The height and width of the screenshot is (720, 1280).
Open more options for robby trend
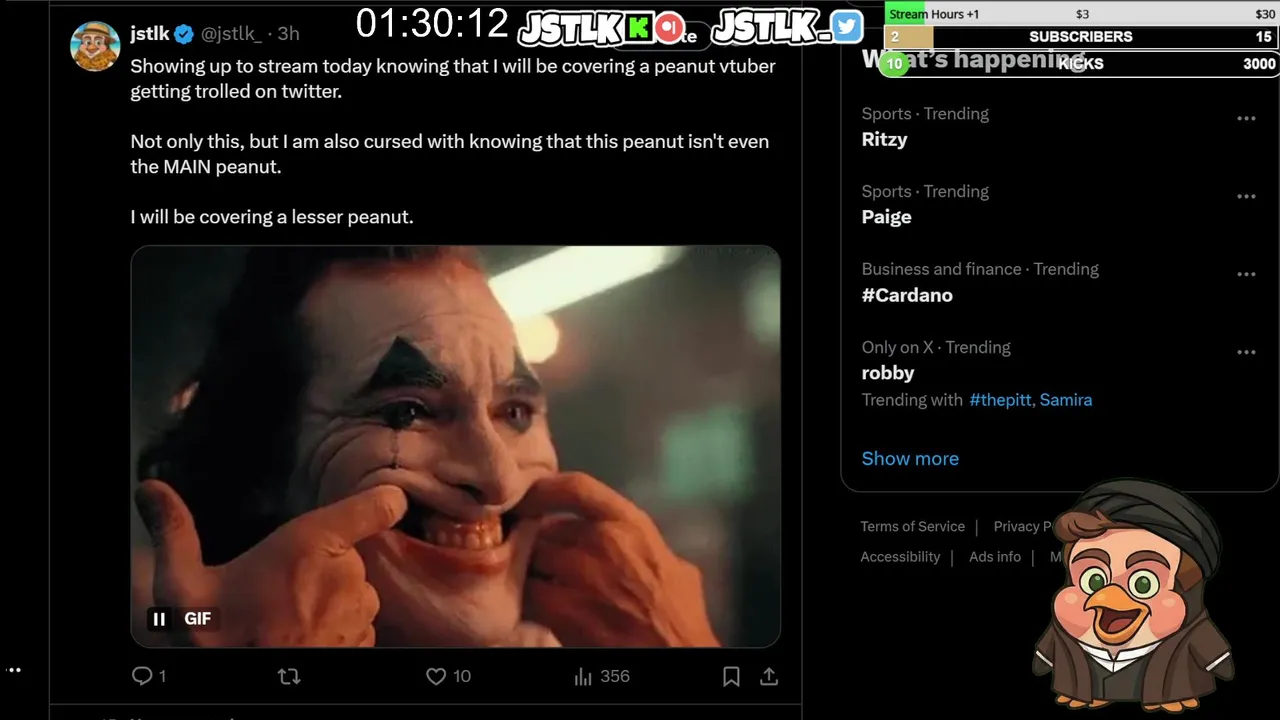point(1246,352)
